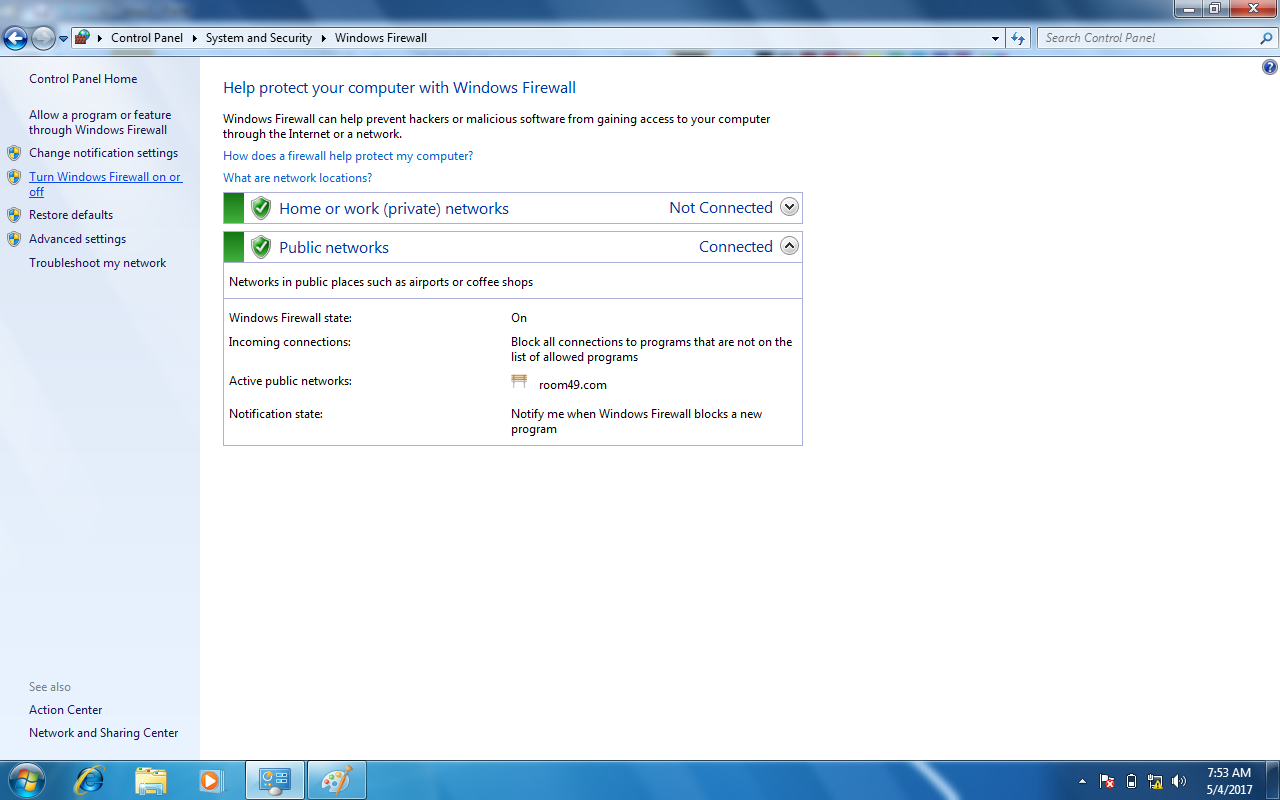Show hidden tray icons arrow

click(1082, 781)
